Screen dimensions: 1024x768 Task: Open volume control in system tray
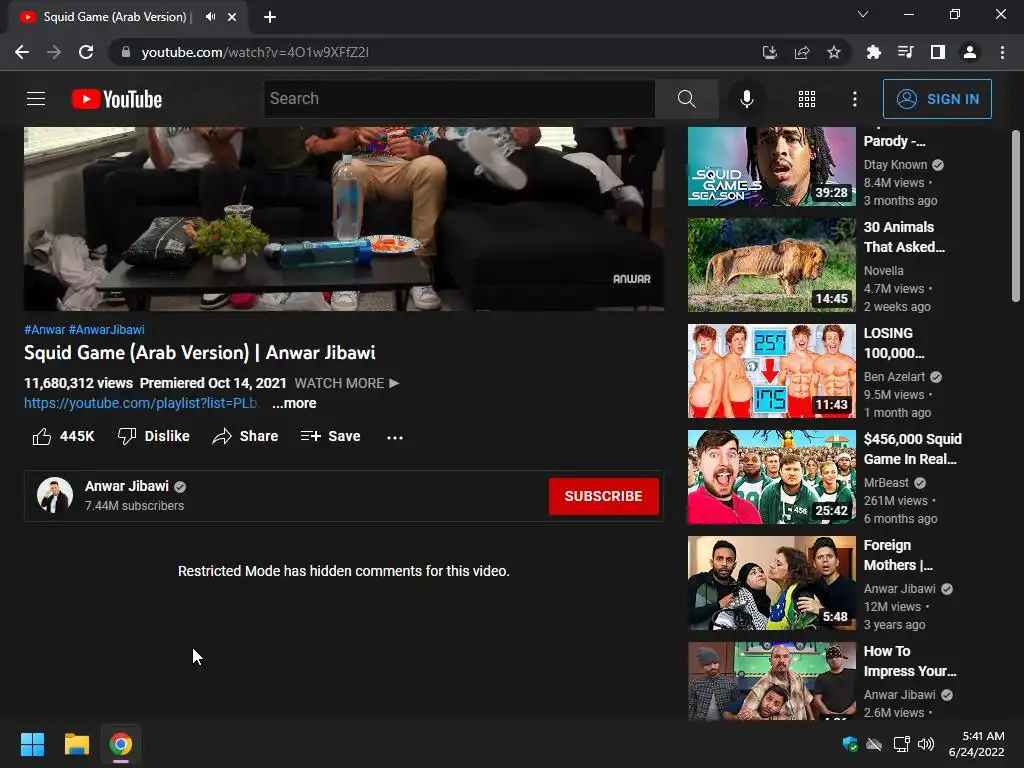(x=926, y=744)
